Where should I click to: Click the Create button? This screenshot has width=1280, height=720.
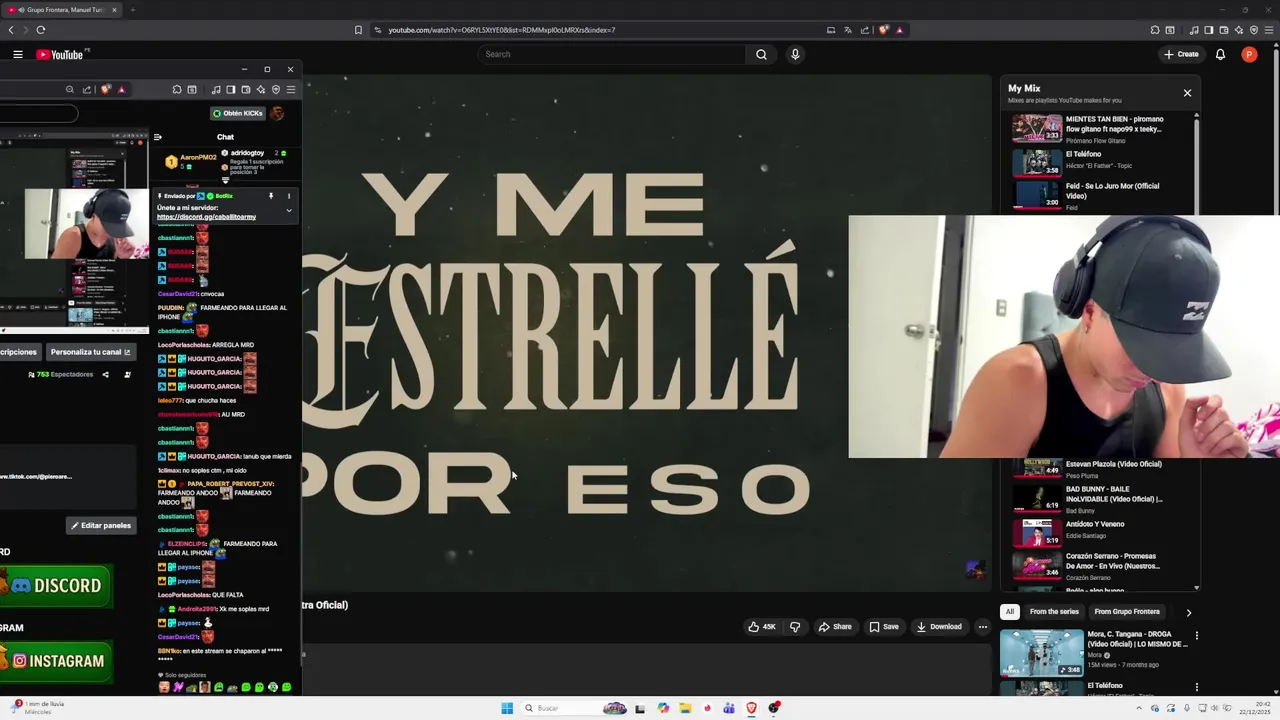click(1181, 55)
